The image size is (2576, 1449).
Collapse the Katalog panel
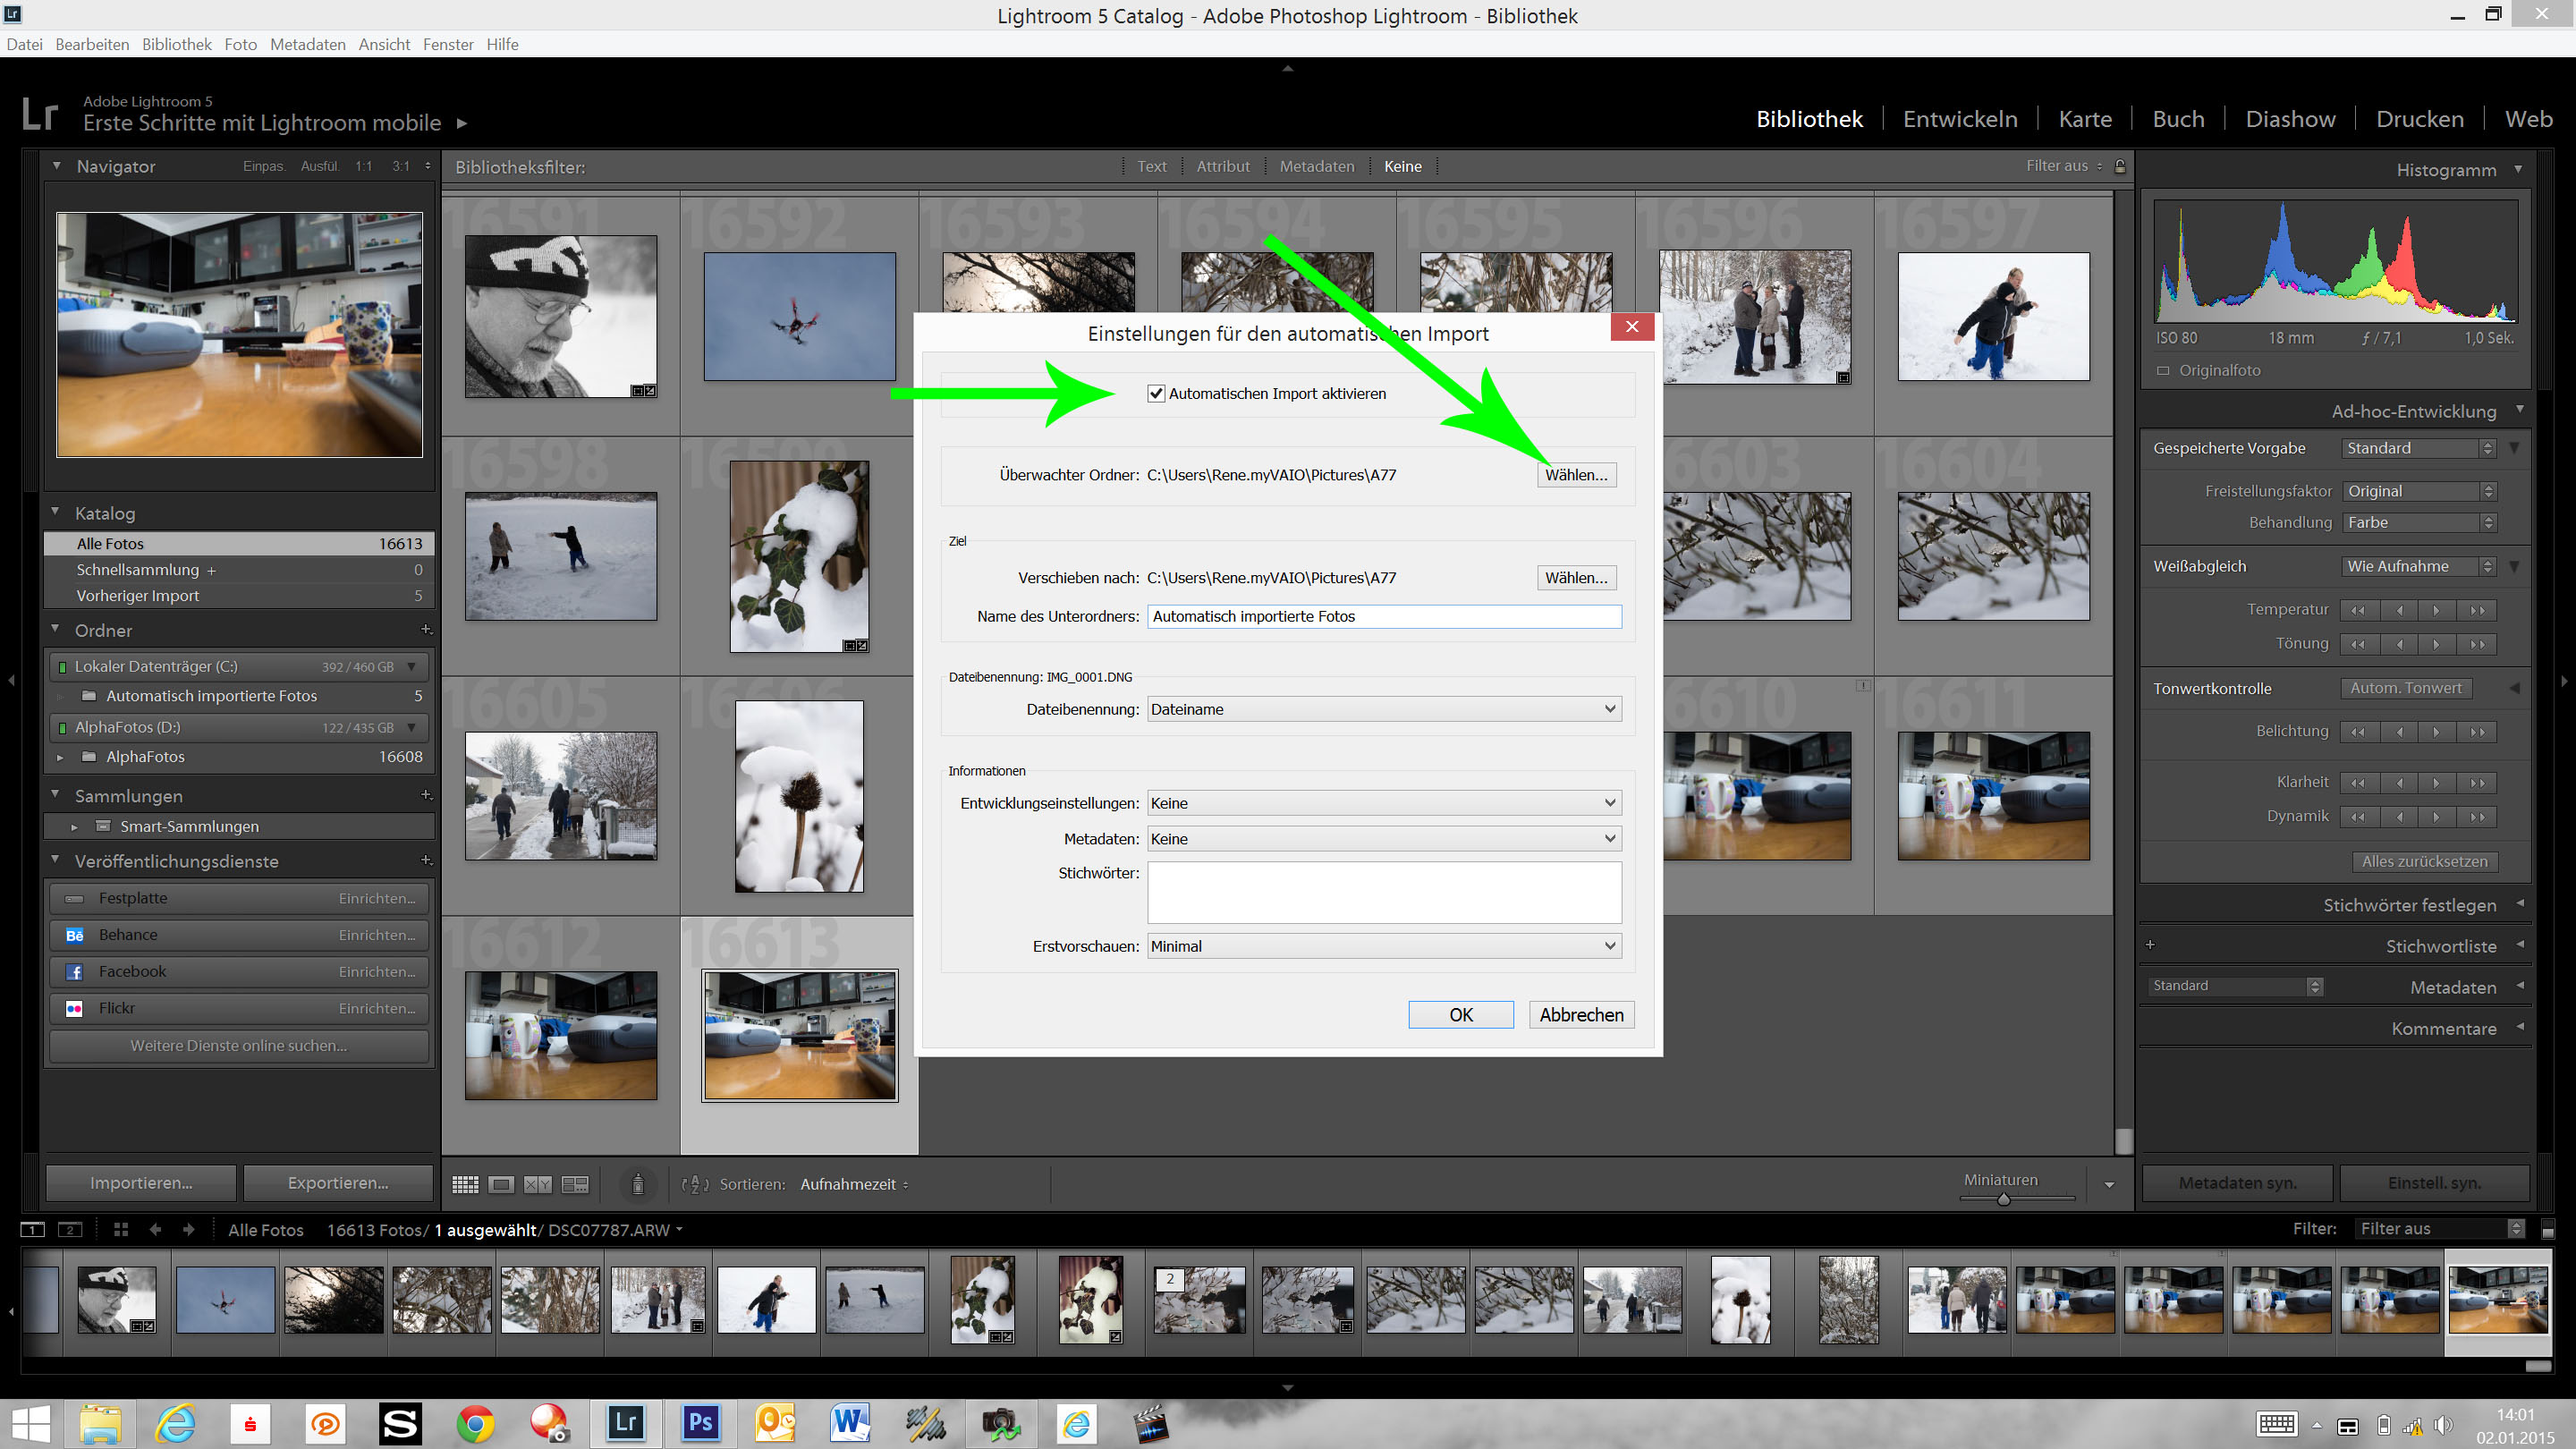[x=56, y=512]
